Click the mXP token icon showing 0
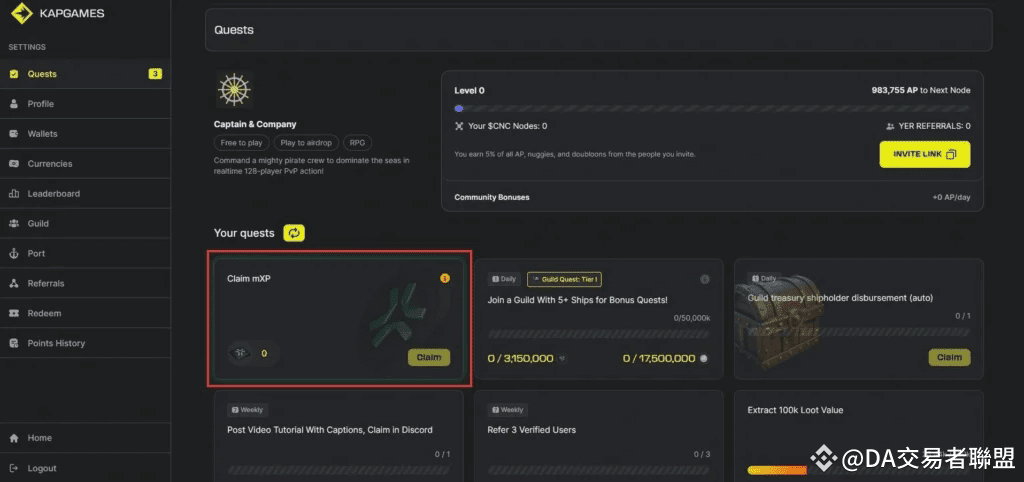 point(242,353)
